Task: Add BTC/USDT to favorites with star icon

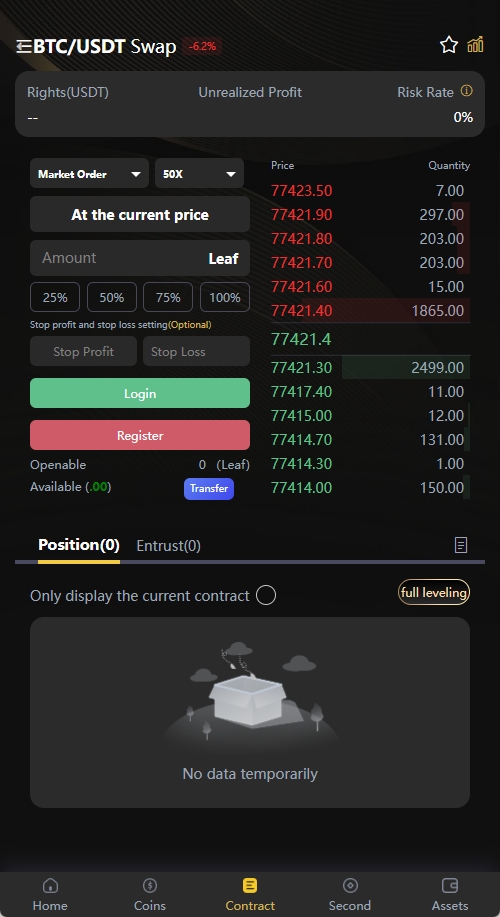Action: click(x=449, y=45)
